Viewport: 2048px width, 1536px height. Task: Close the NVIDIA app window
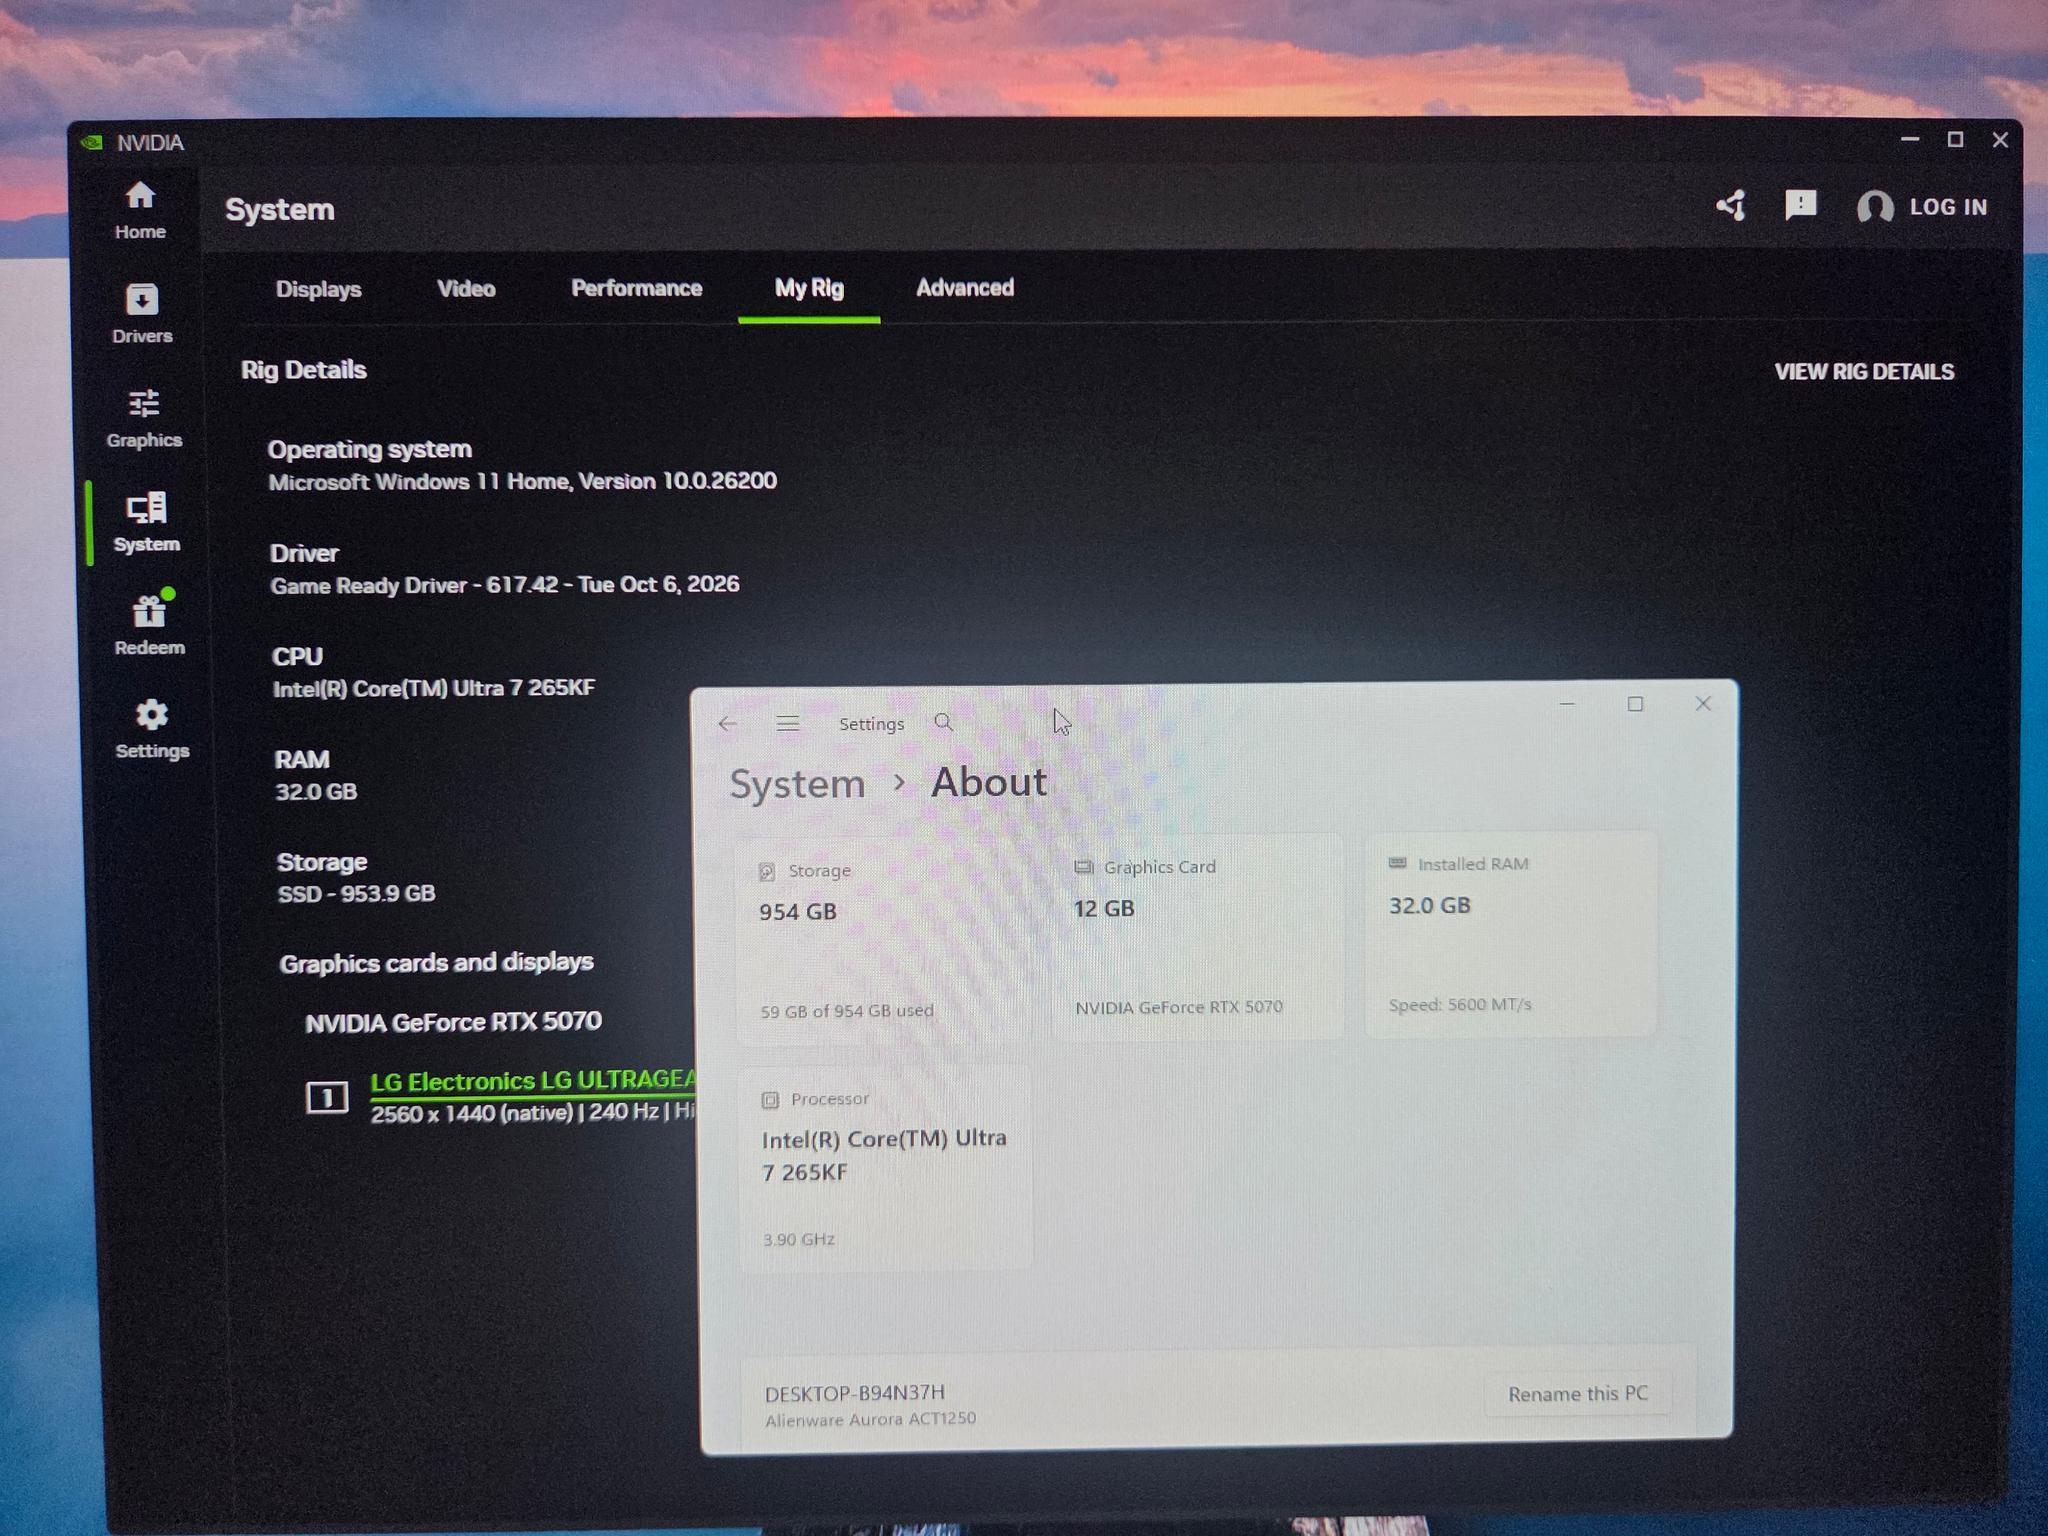tap(2000, 140)
